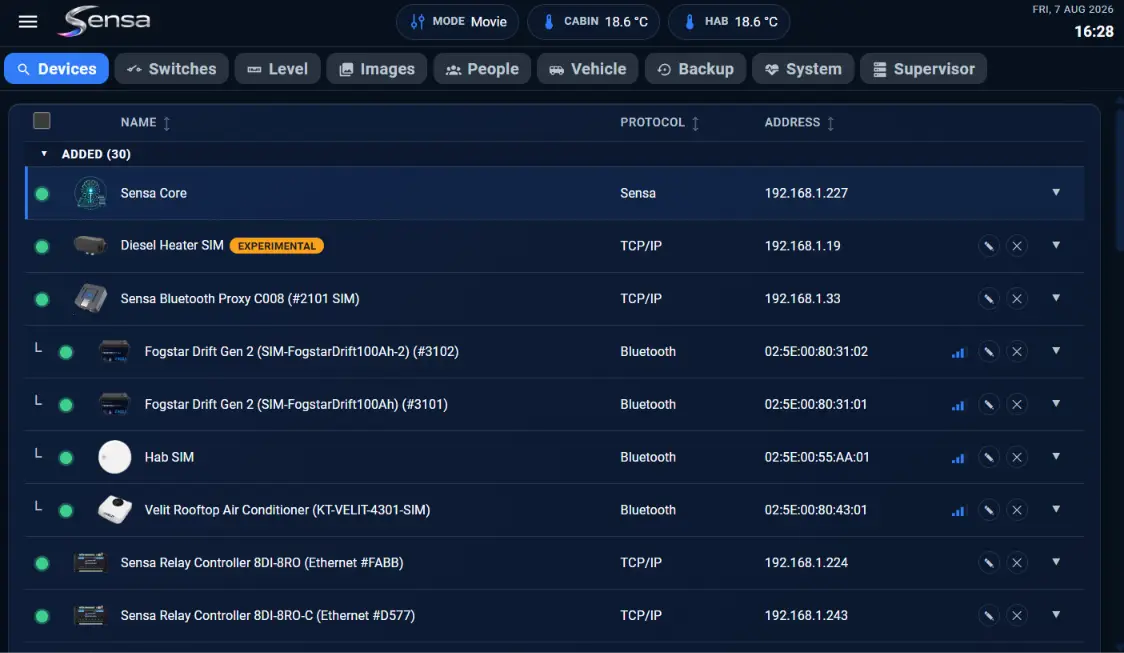This screenshot has height=653, width=1124.
Task: Open the Mode Movie selector
Action: click(x=457, y=22)
